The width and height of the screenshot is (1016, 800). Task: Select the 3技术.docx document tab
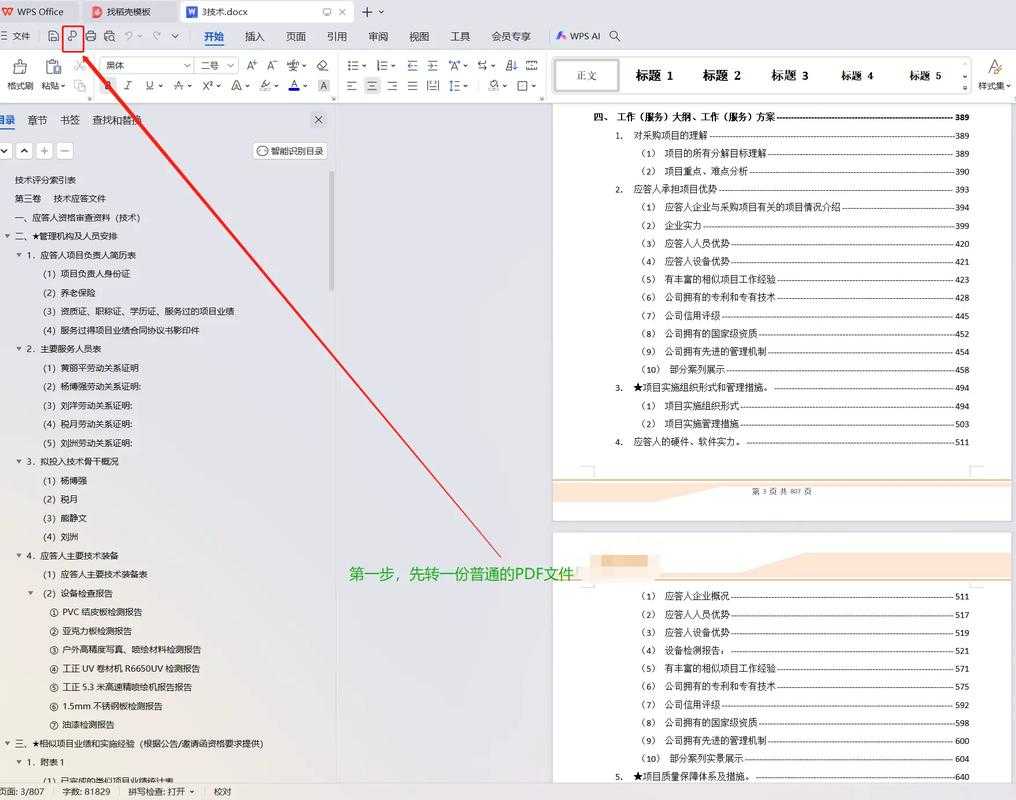(227, 11)
